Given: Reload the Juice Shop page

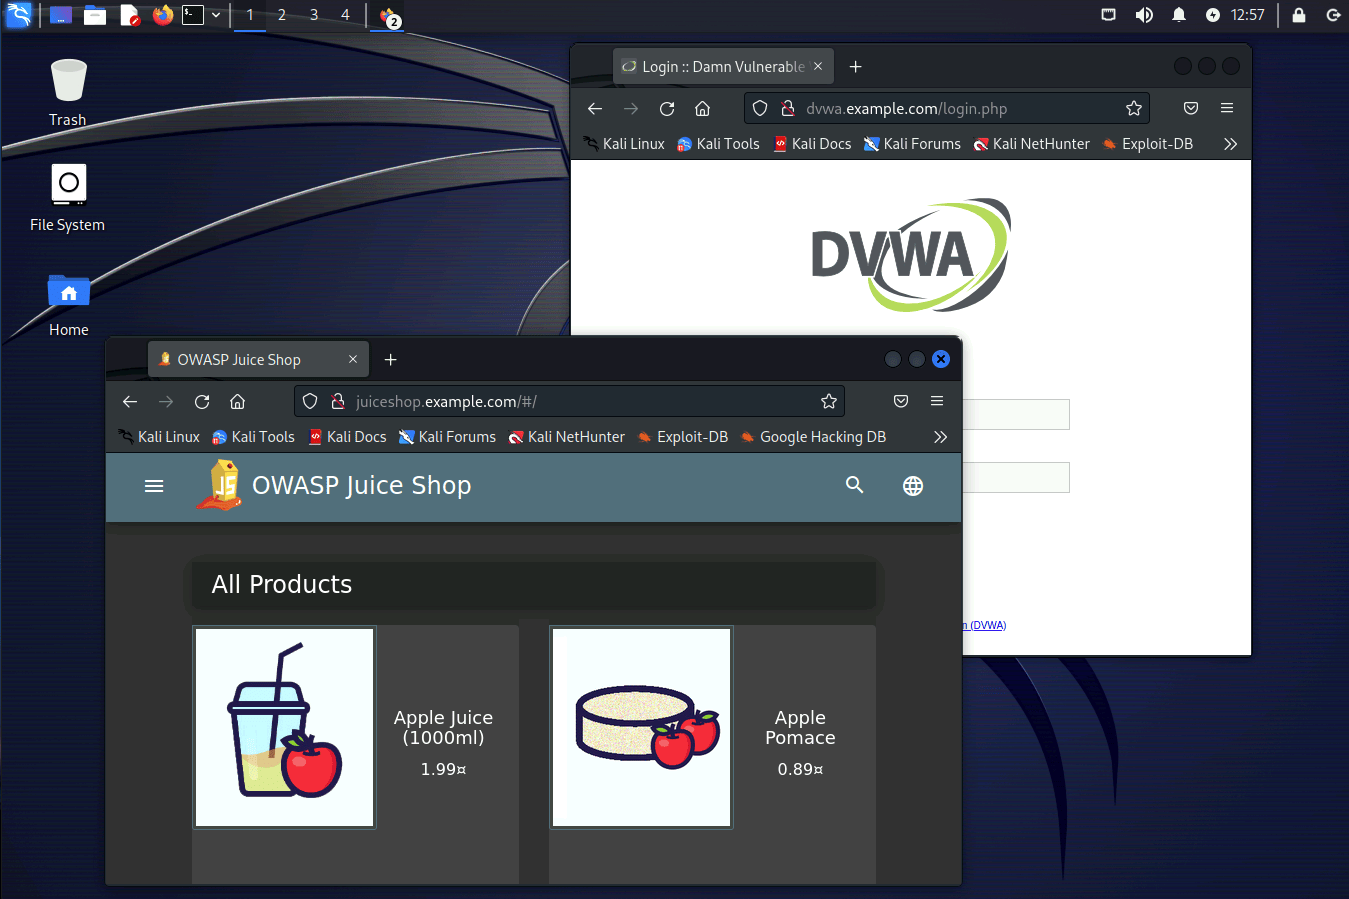Looking at the screenshot, I should [202, 401].
